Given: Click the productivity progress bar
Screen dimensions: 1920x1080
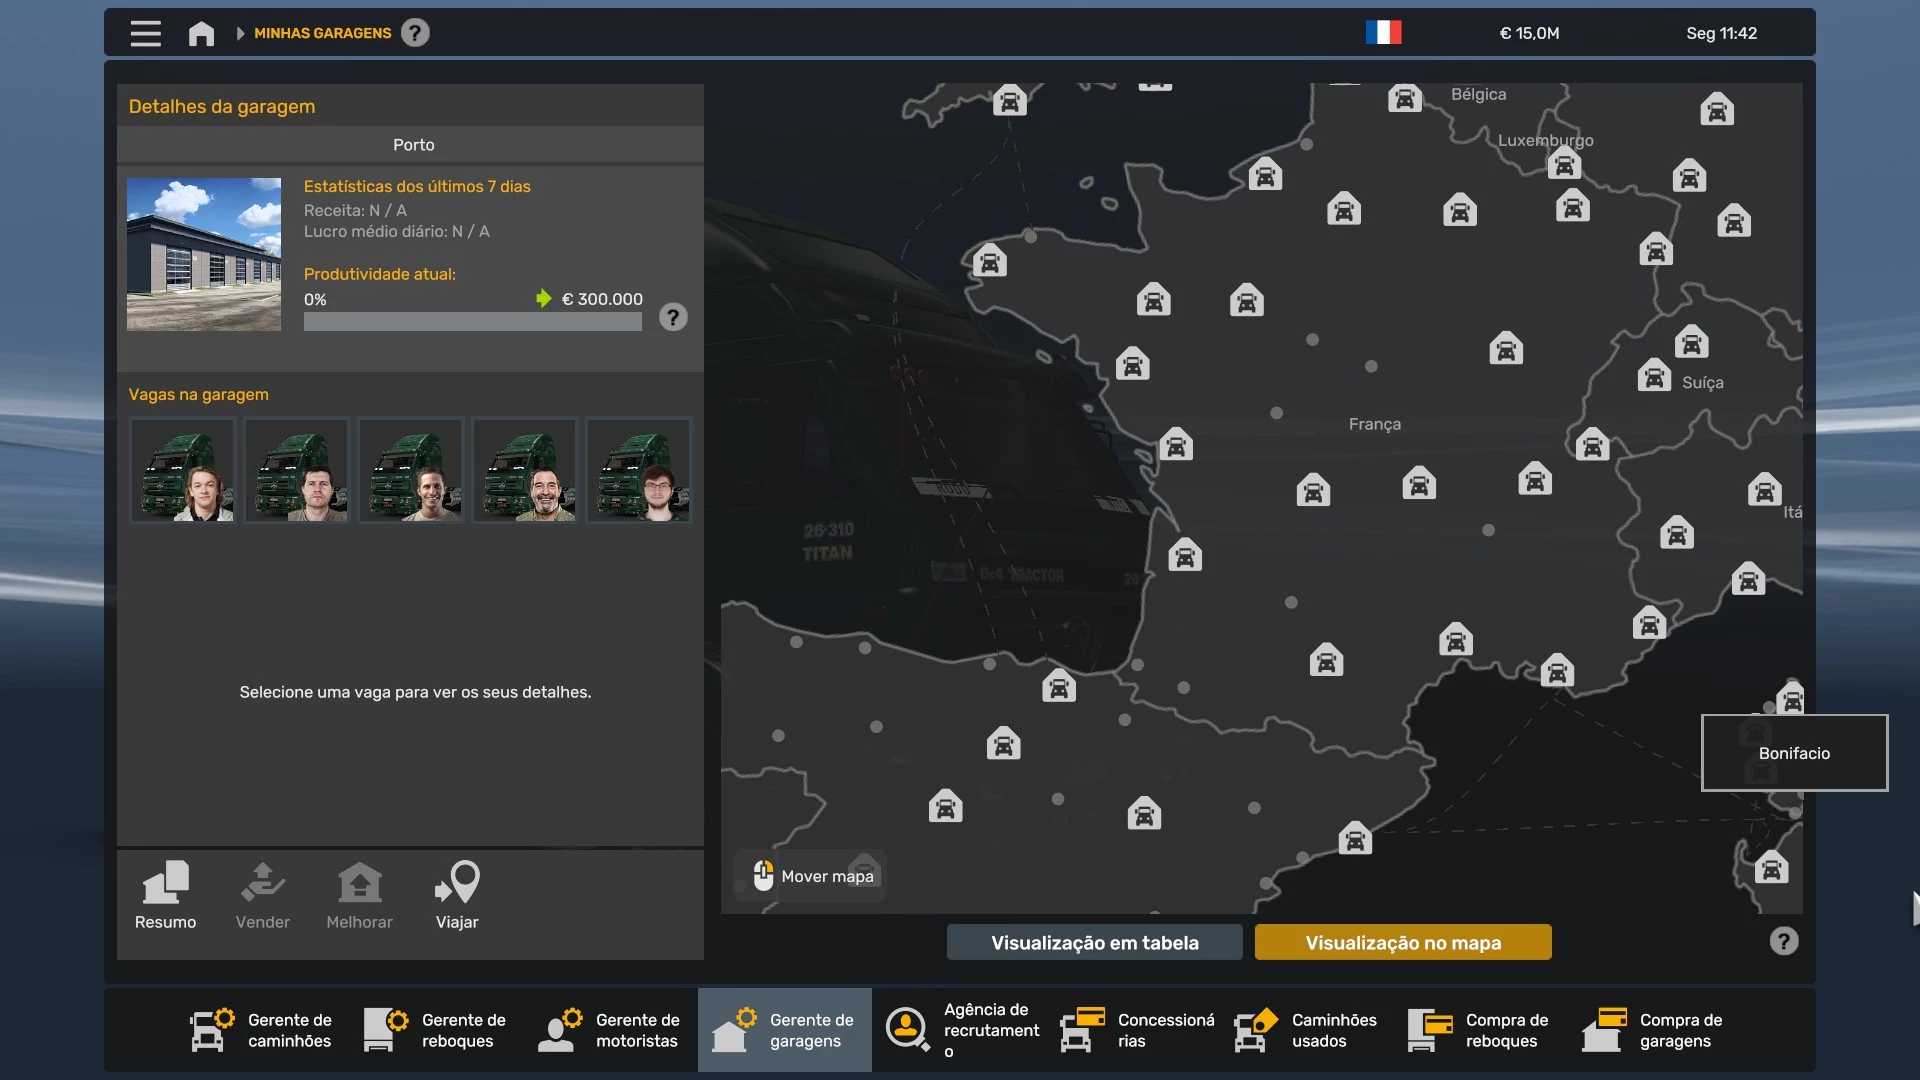Looking at the screenshot, I should coord(472,322).
